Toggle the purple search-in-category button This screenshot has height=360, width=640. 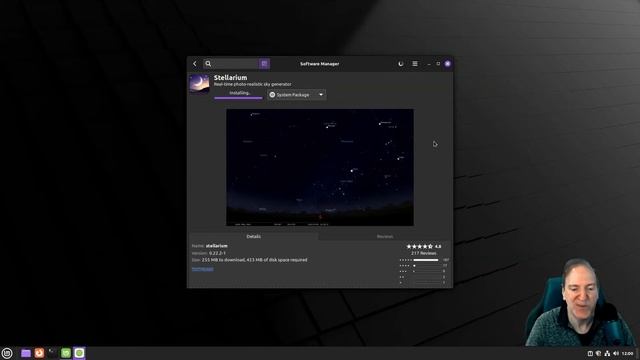pyautogui.click(x=264, y=64)
